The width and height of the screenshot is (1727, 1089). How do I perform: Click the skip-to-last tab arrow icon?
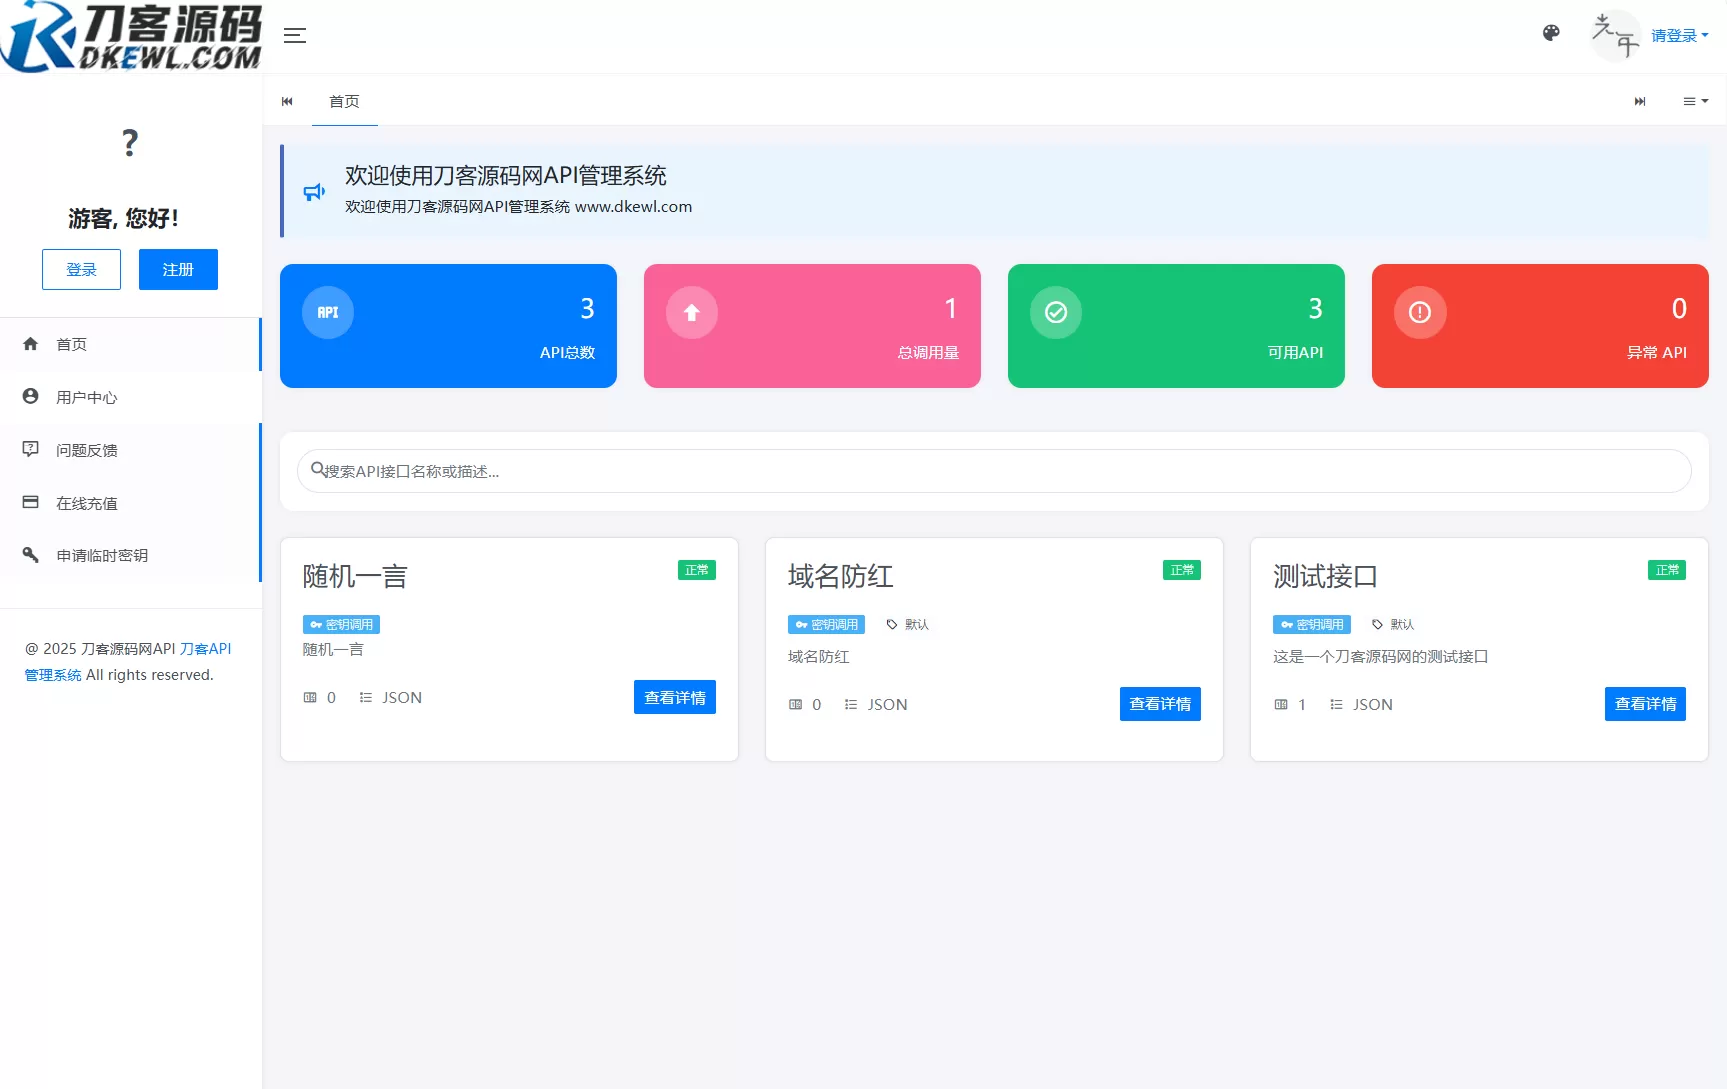(1639, 101)
